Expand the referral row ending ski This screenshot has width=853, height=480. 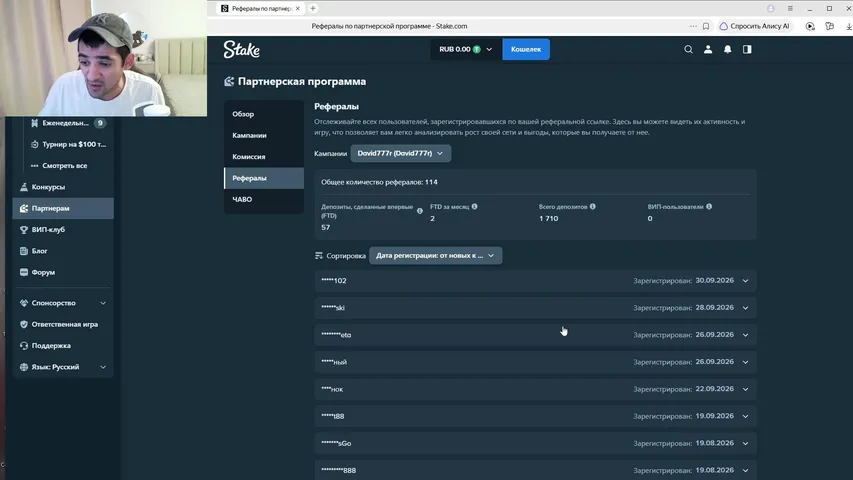(x=535, y=308)
